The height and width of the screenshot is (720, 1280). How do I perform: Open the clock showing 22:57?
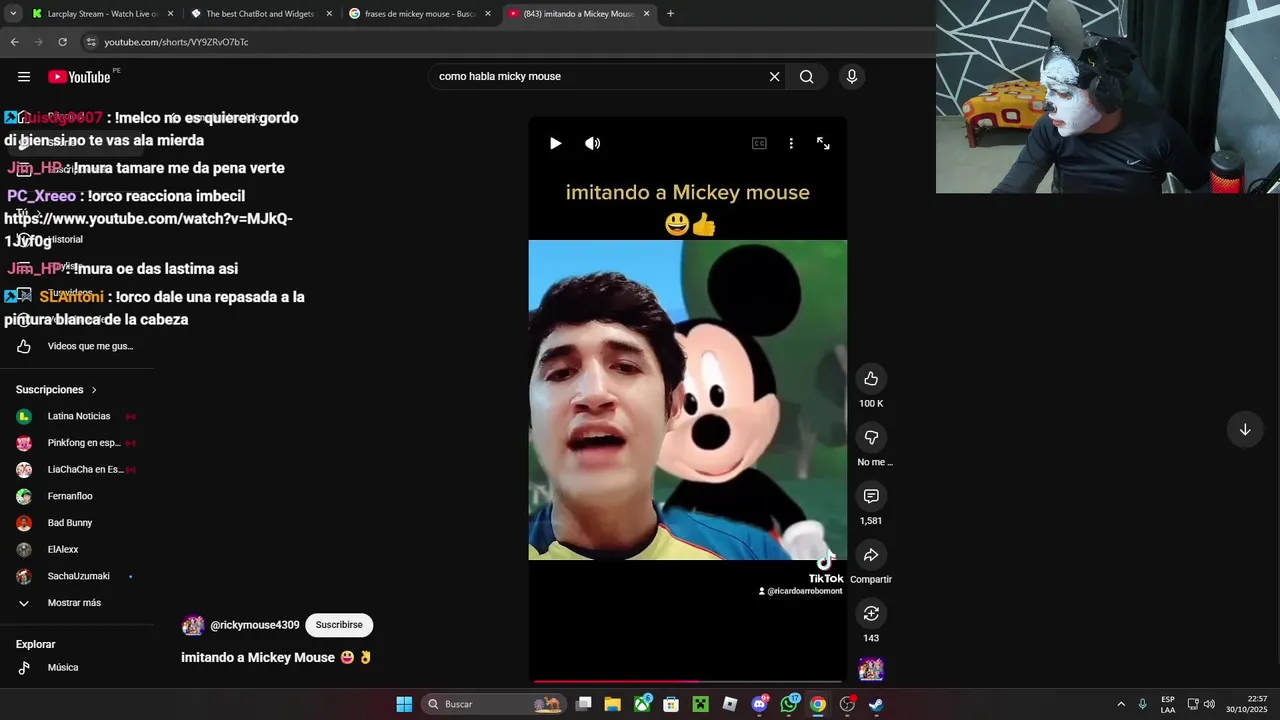pyautogui.click(x=1247, y=704)
